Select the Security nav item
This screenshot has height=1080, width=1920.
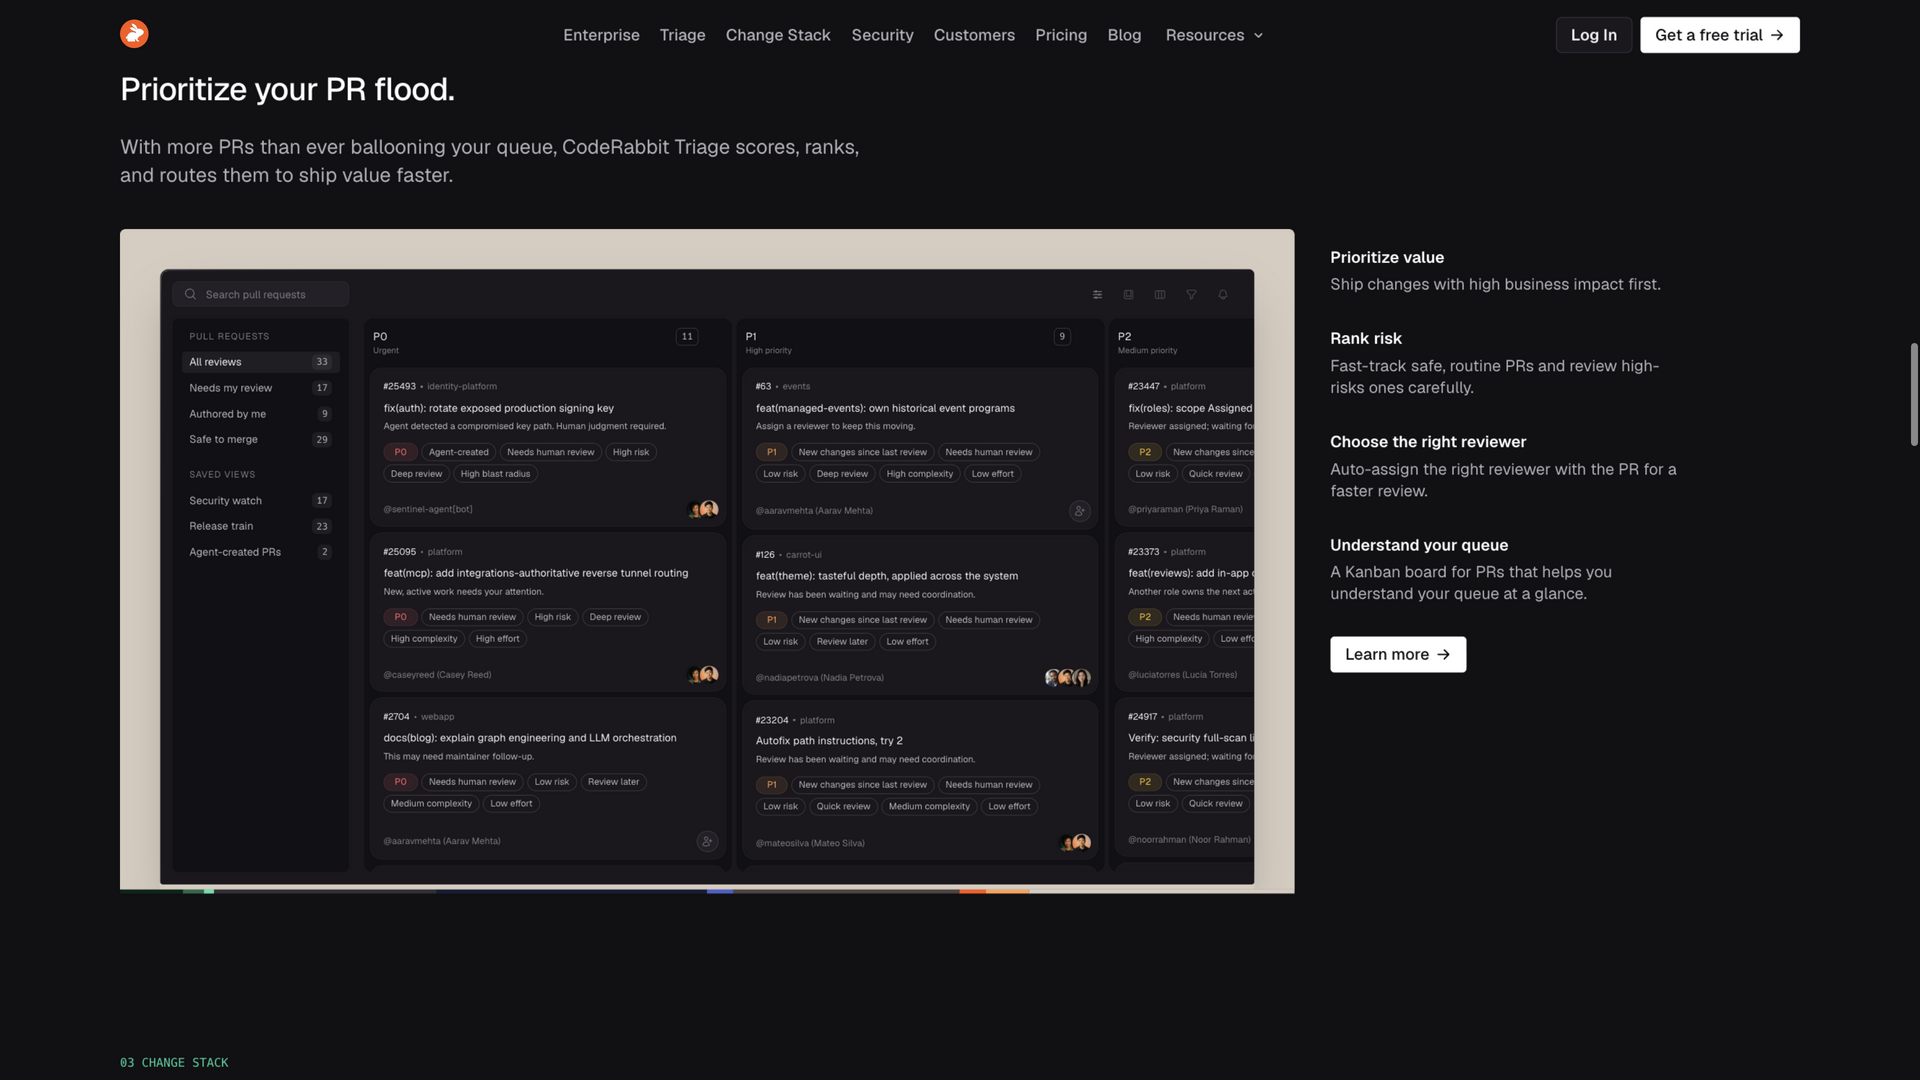[882, 35]
